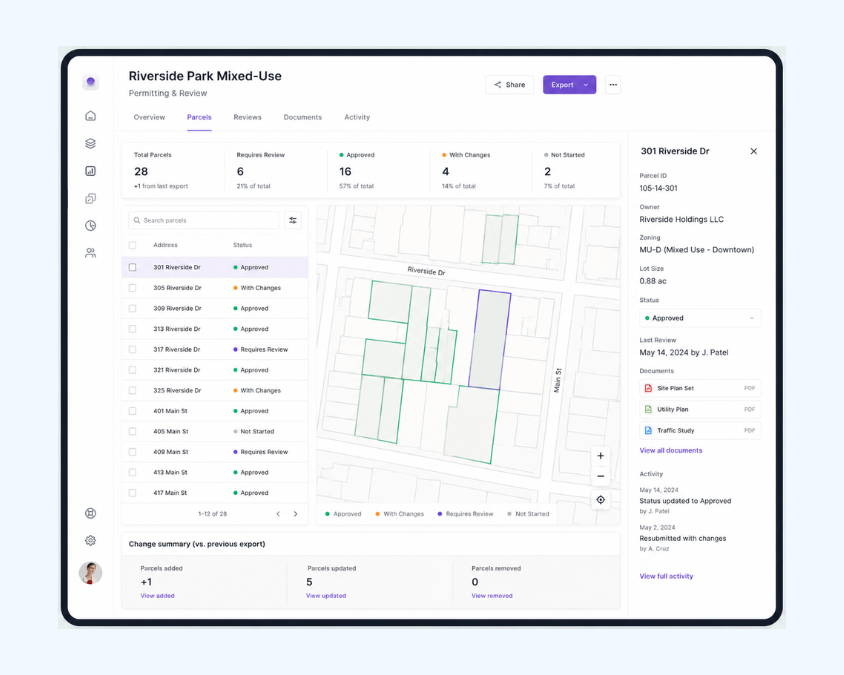Open the Site Plan Set PDF document
This screenshot has height=675, width=844.
click(700, 388)
